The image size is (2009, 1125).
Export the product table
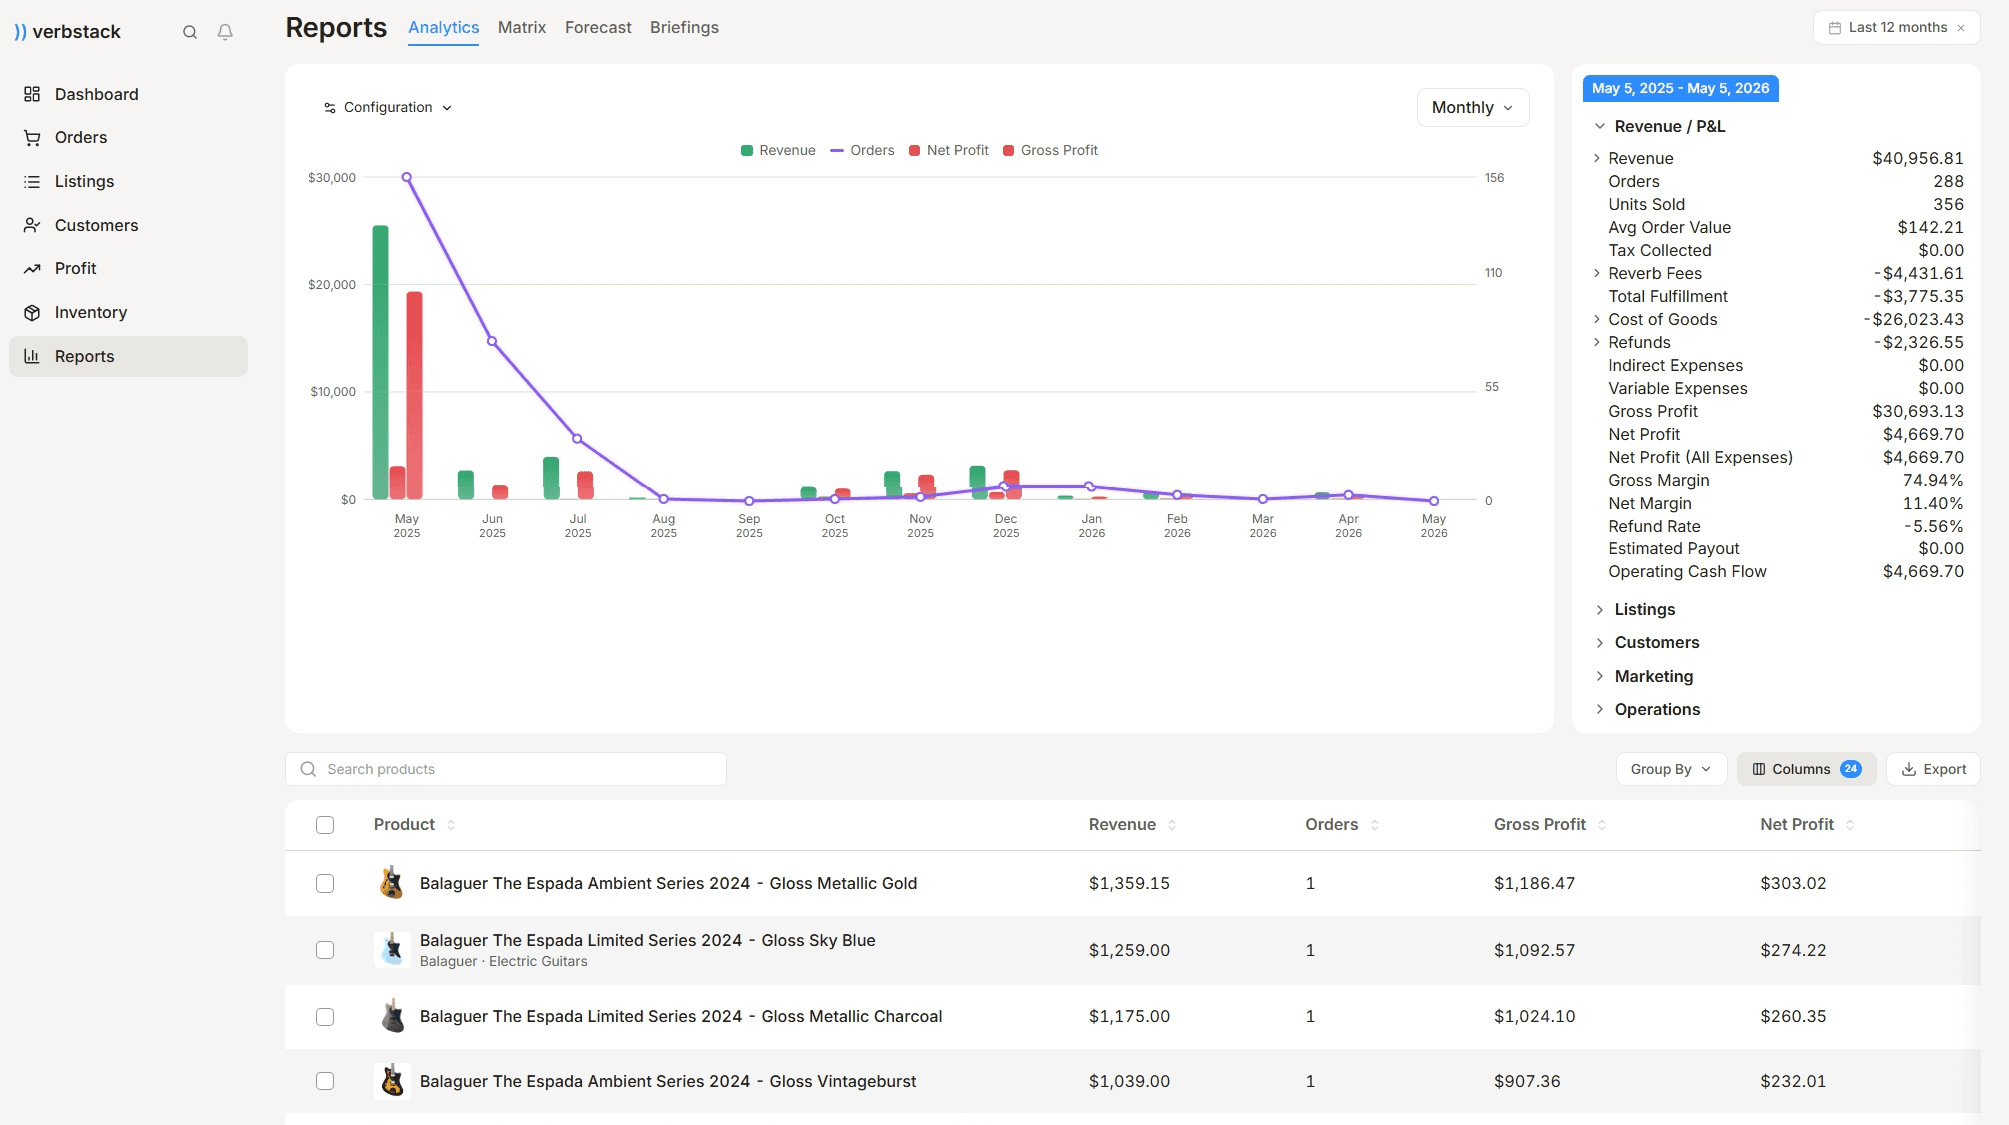pyautogui.click(x=1933, y=769)
